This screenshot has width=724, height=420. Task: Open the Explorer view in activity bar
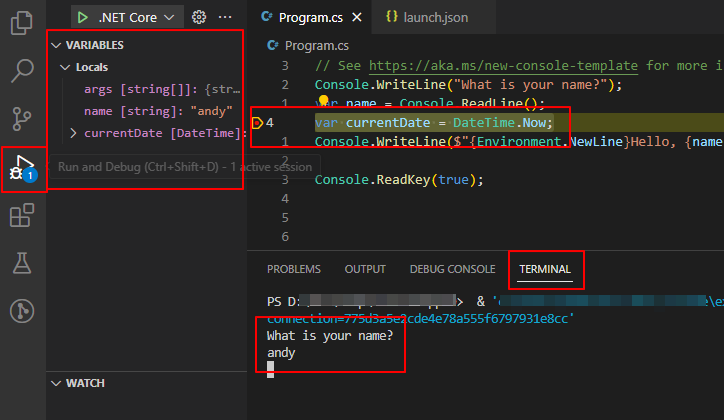22,23
